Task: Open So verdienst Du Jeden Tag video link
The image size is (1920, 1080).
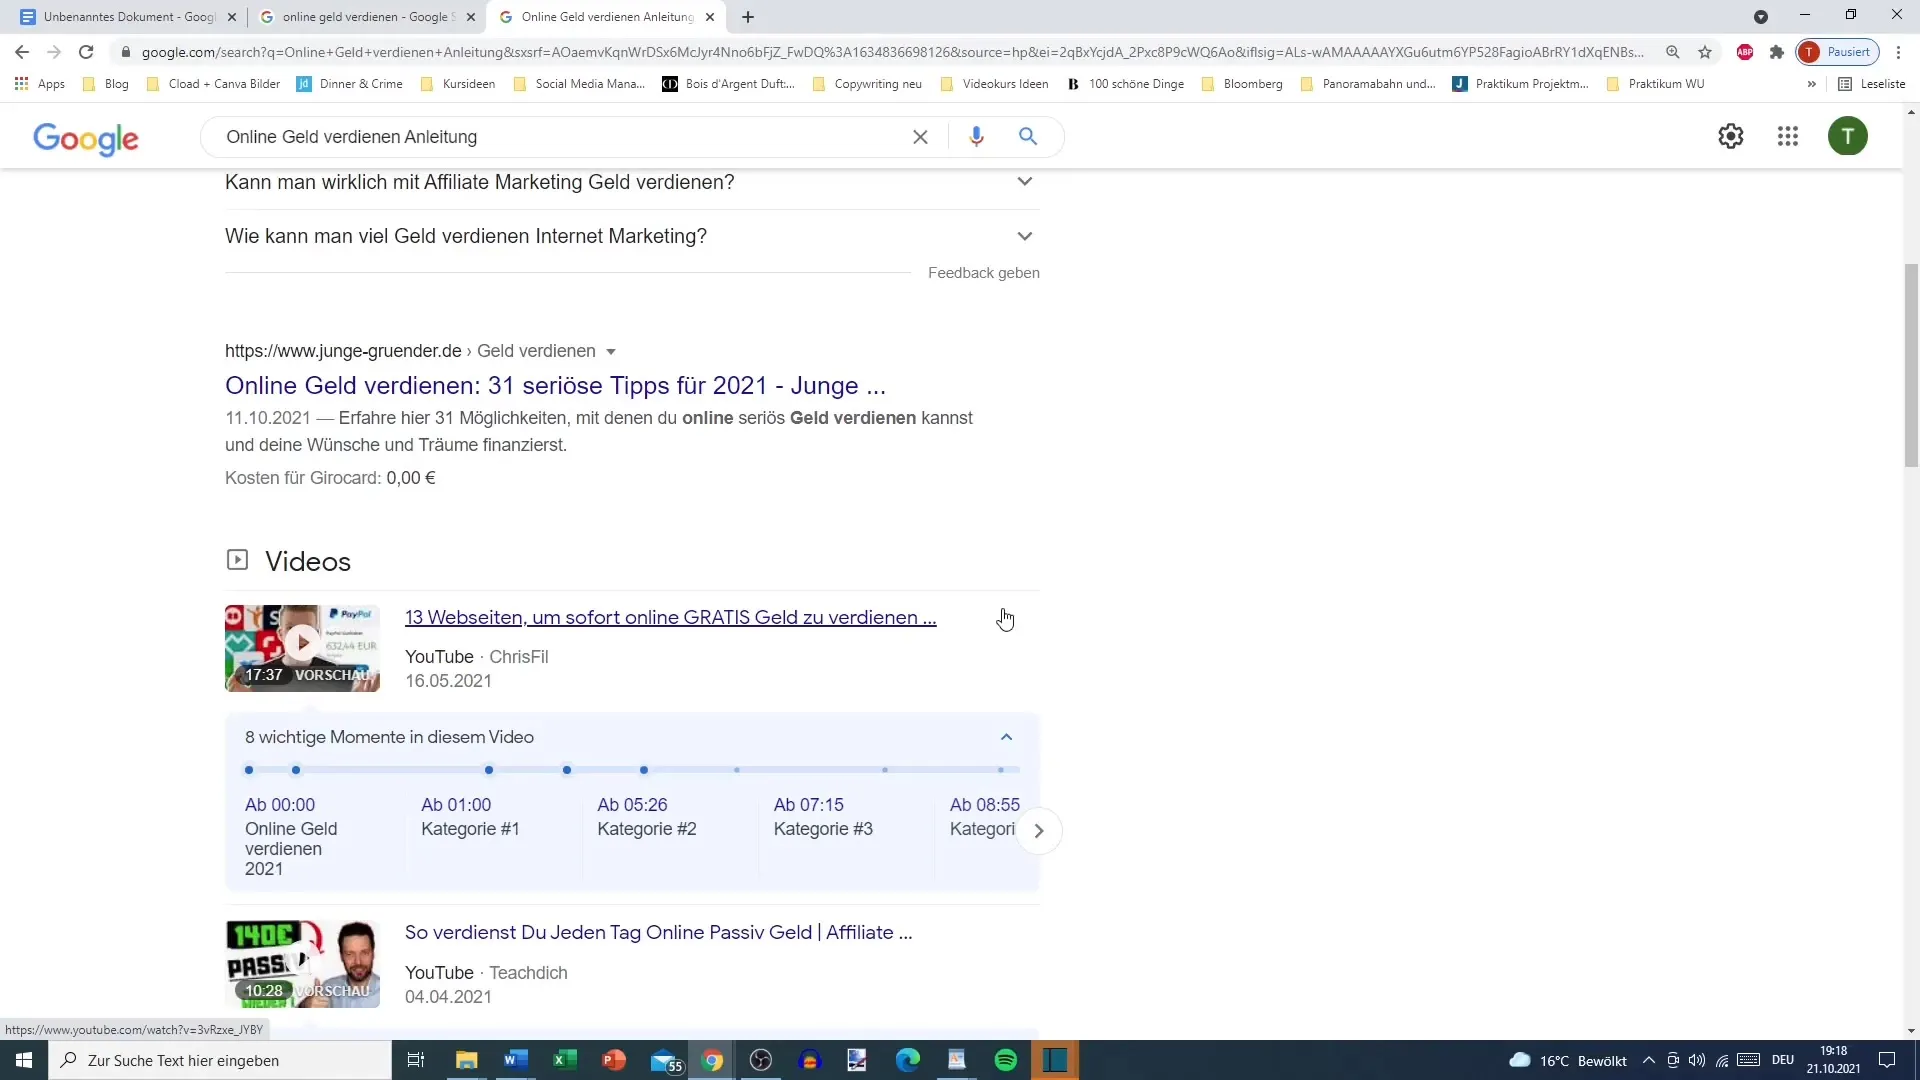Action: 658,933
